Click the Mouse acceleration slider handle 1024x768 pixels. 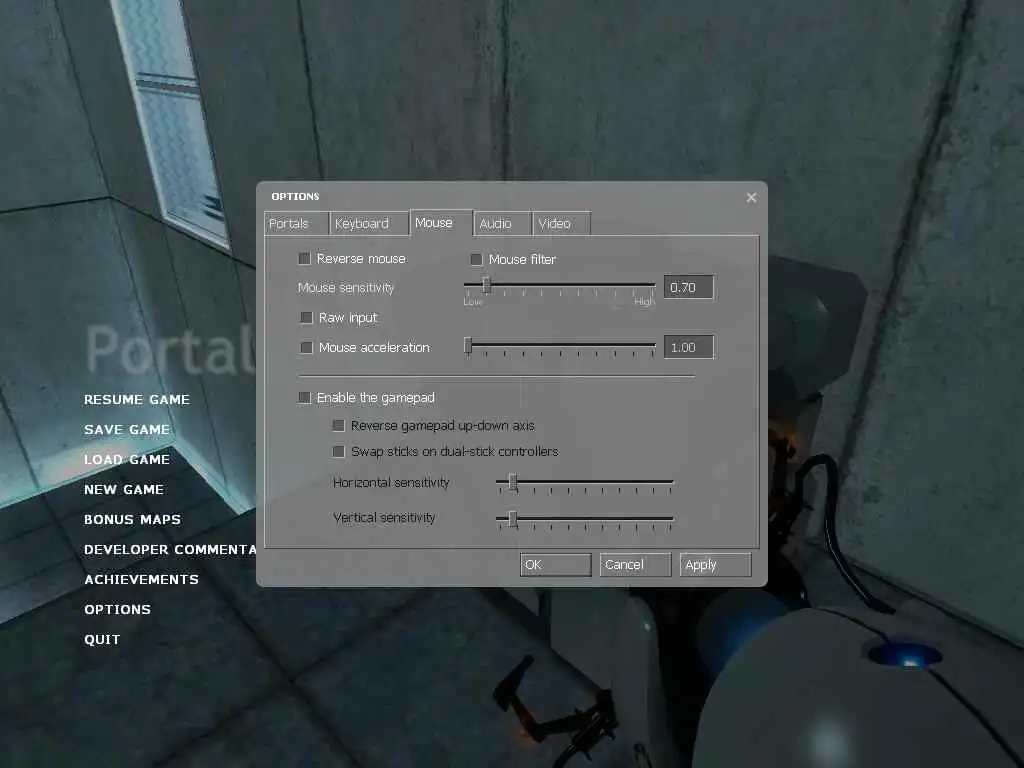coord(468,345)
